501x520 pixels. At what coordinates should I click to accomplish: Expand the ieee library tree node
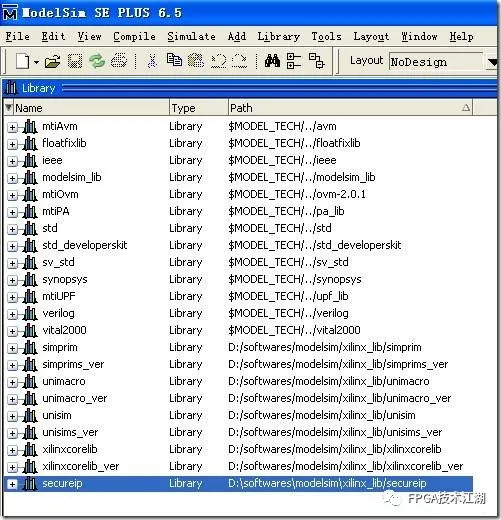[x=12, y=161]
